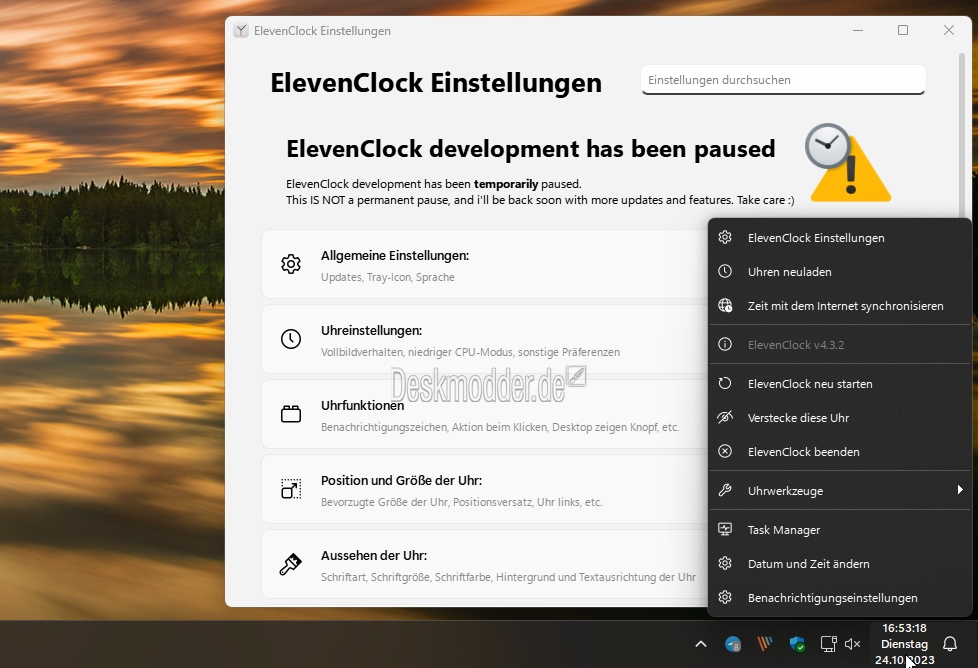Open Task Manager from the context menu
This screenshot has width=978, height=668.
tap(840, 530)
